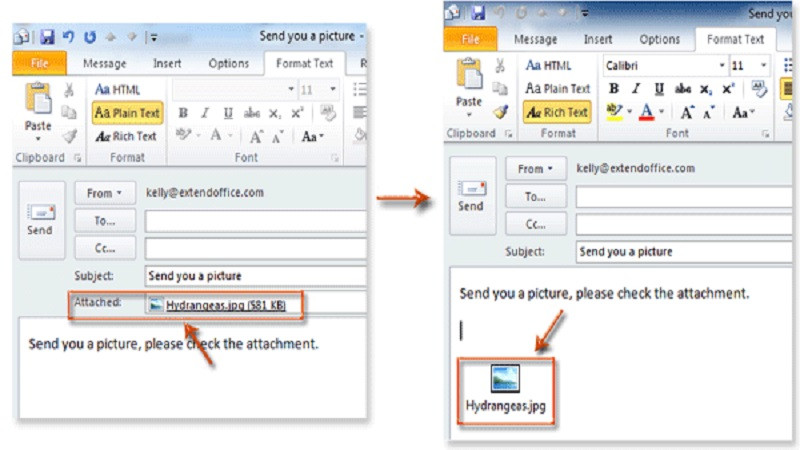Click Send button in left window
The height and width of the screenshot is (450, 800).
tap(41, 220)
